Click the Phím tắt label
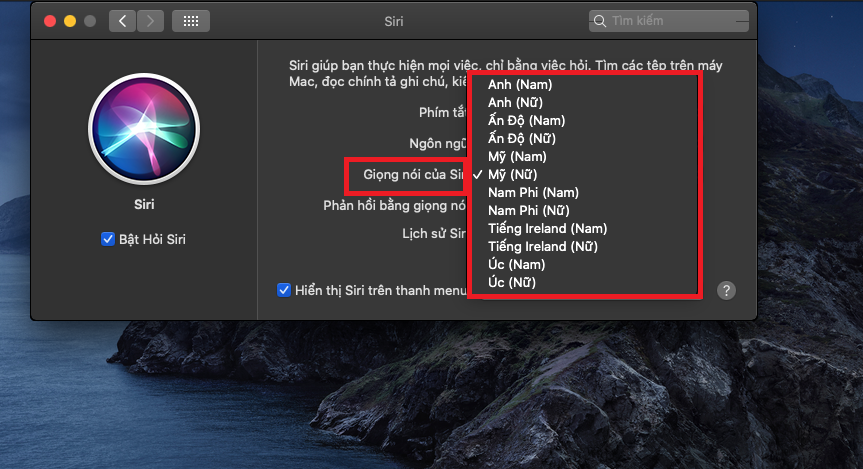This screenshot has width=863, height=469. point(443,112)
